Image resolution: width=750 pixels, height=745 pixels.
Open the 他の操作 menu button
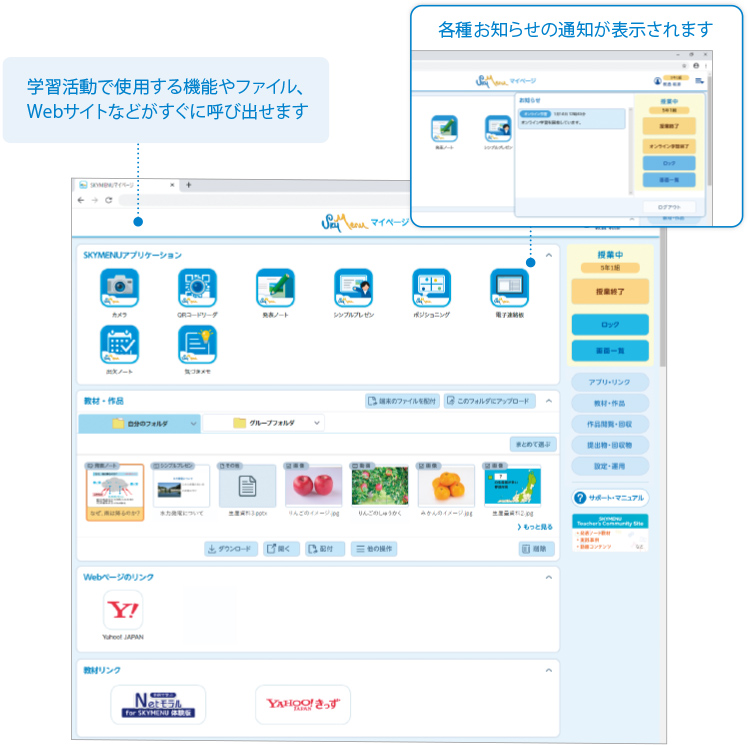click(374, 549)
